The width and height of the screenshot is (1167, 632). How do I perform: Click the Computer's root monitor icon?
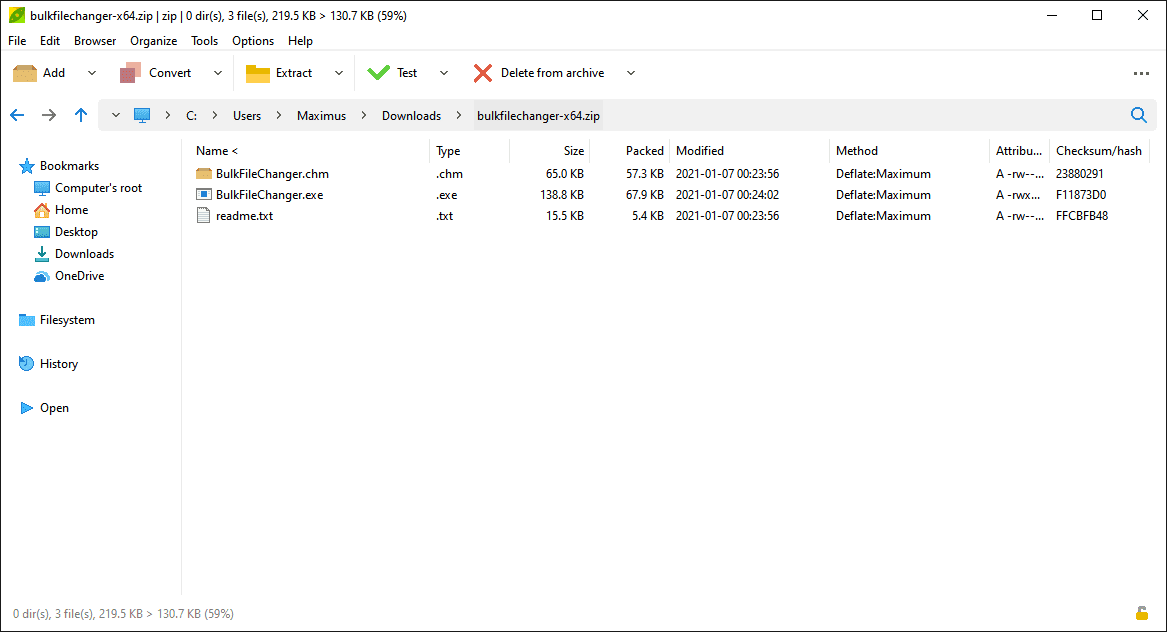point(42,188)
